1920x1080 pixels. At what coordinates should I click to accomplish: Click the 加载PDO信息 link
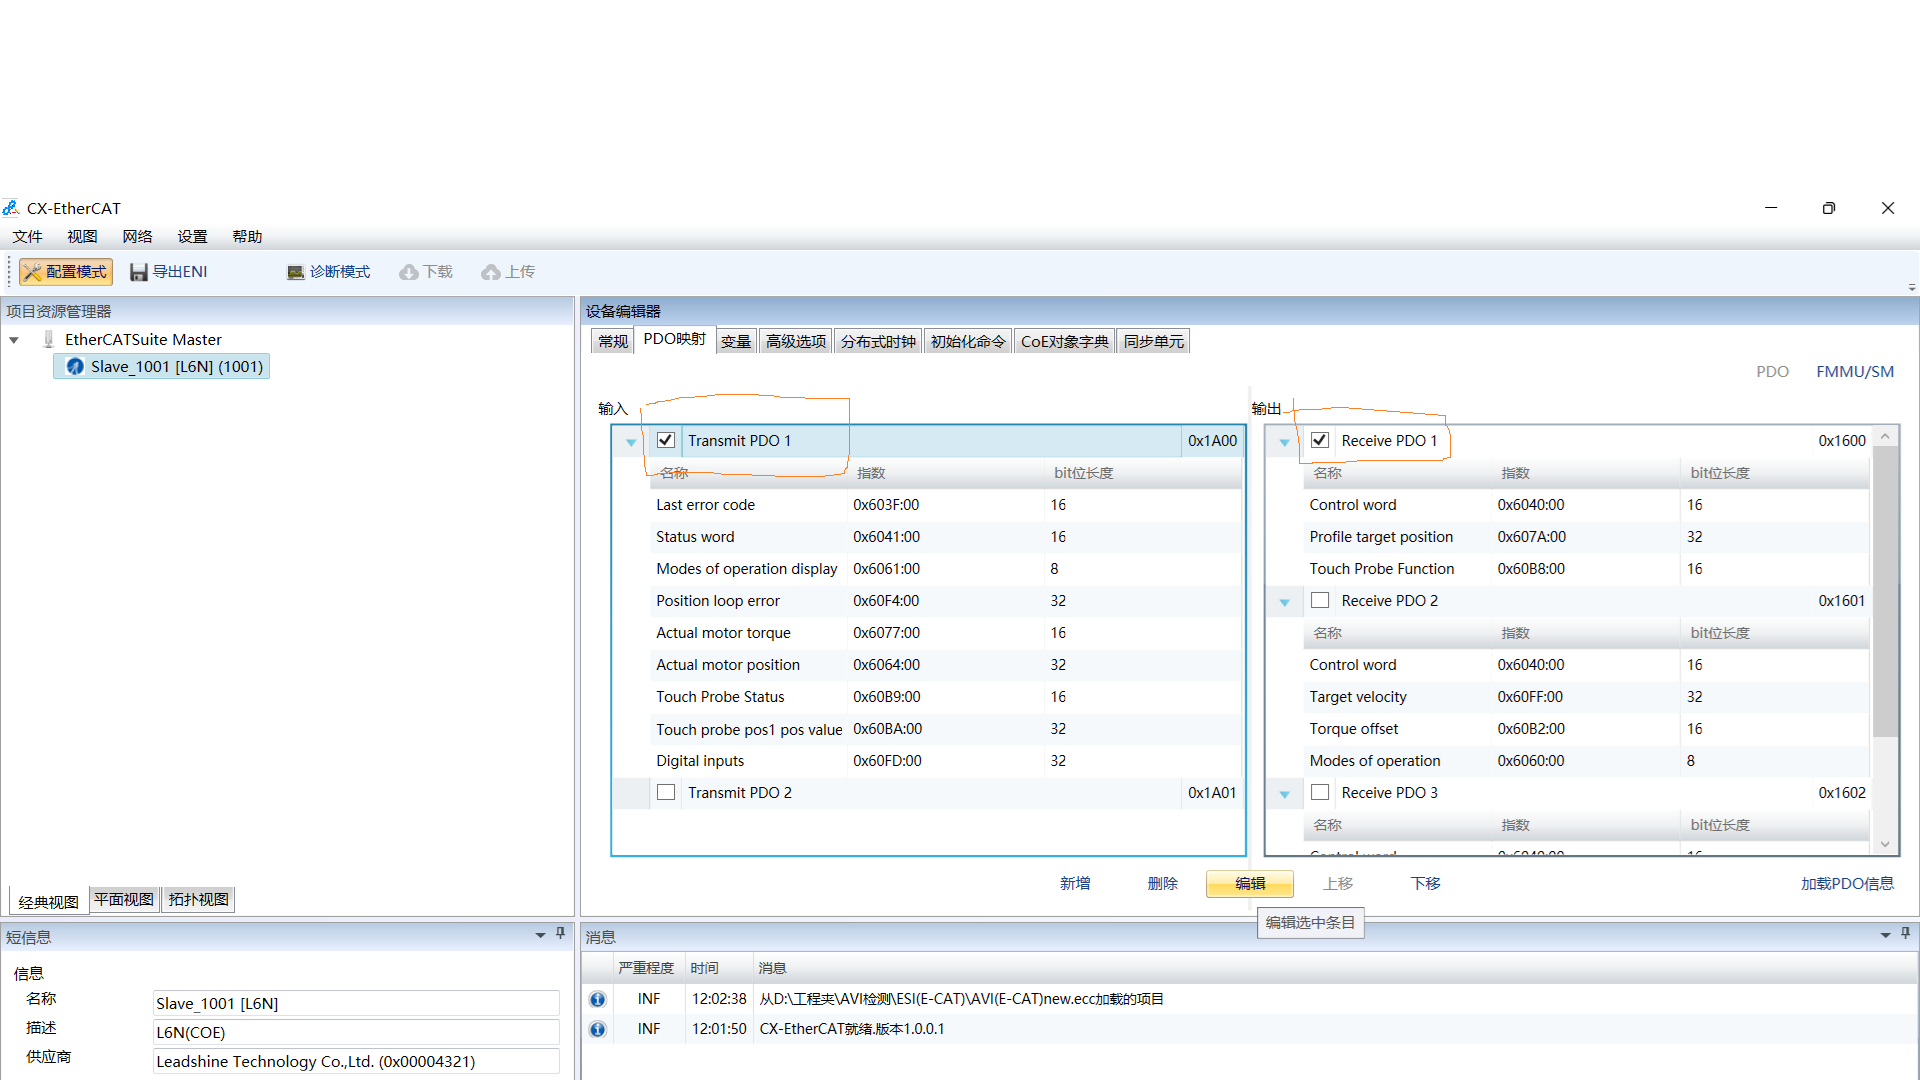coord(1846,884)
